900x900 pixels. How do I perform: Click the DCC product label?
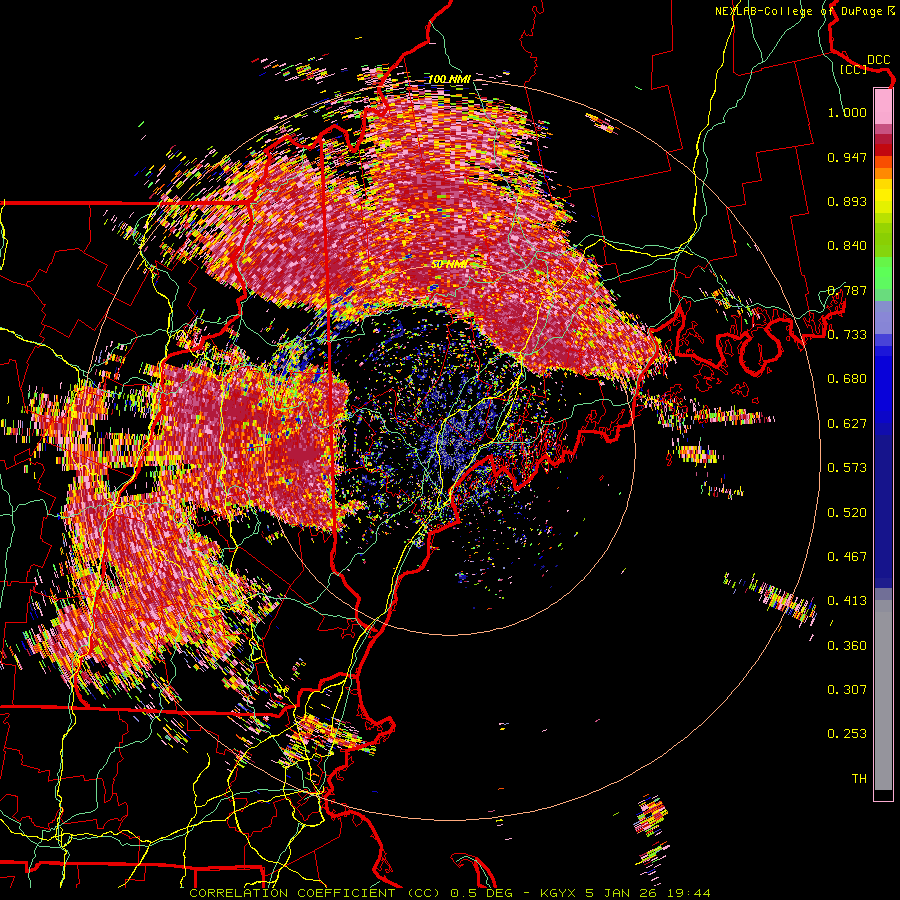[879, 60]
